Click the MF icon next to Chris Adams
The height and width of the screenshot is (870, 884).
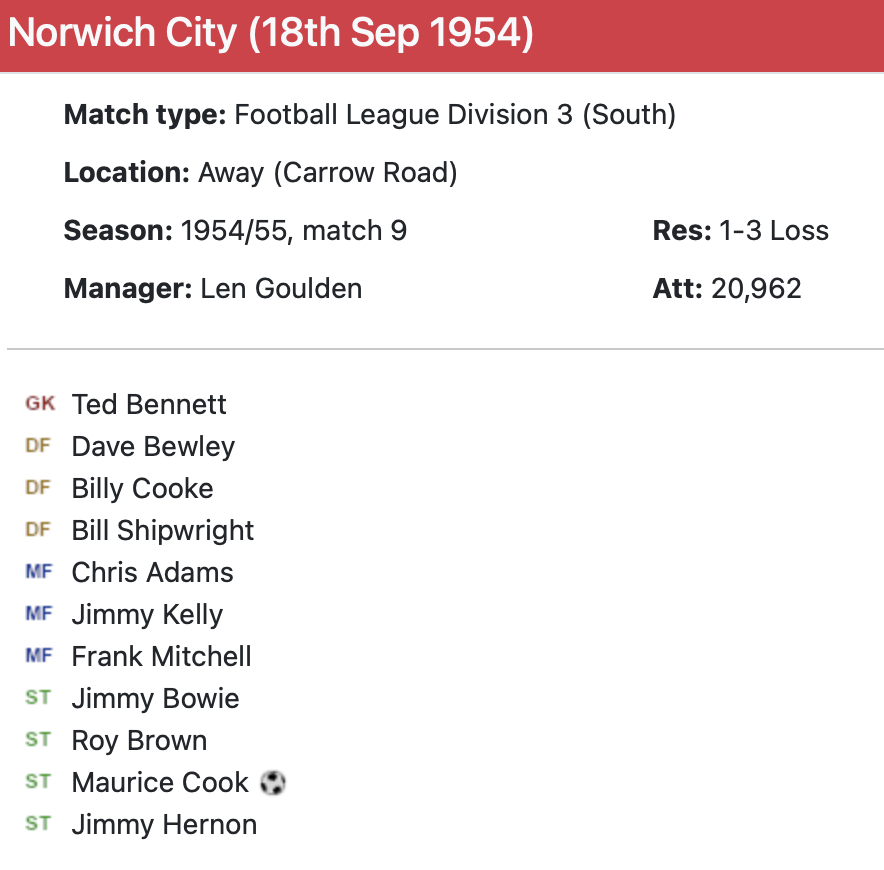point(38,572)
